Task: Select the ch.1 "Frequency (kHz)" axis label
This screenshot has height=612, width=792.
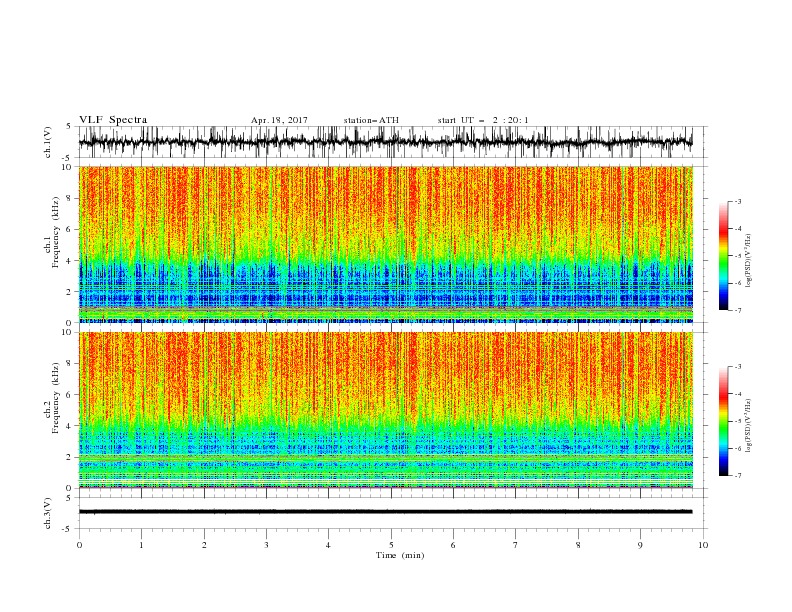Action: (56, 232)
